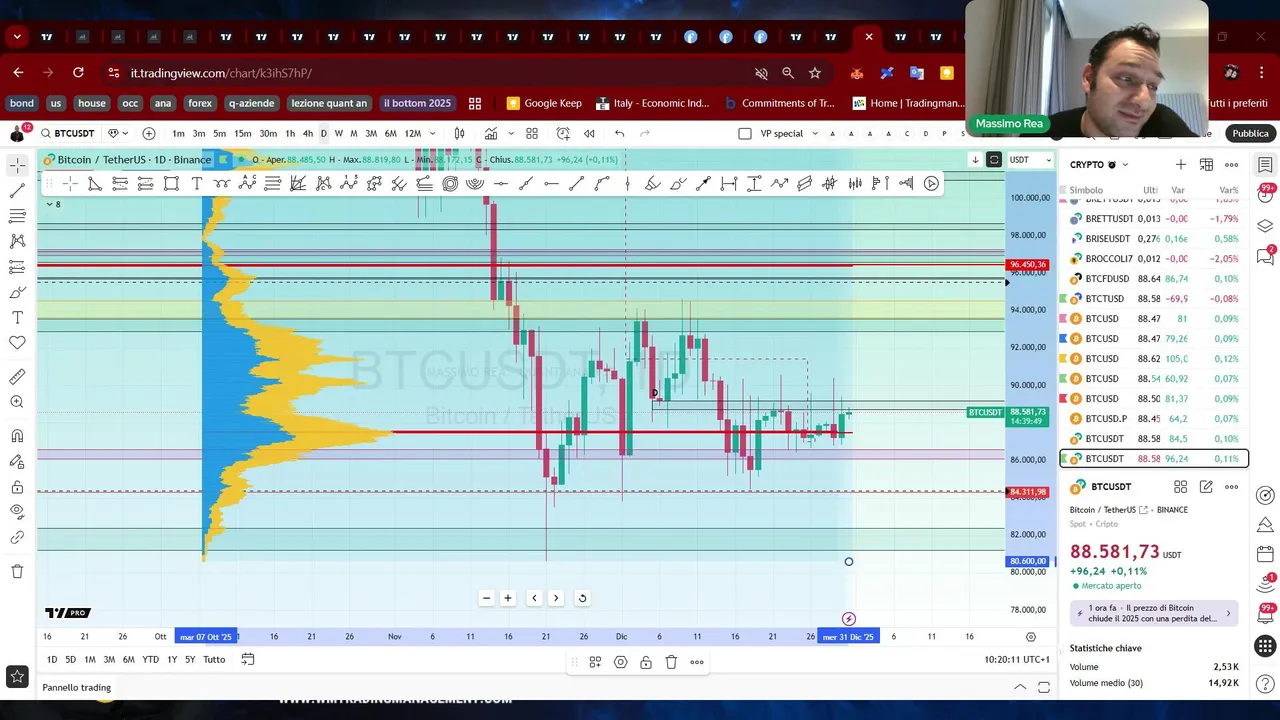Set the Tutto date range
The image size is (1280, 720).
(x=214, y=659)
